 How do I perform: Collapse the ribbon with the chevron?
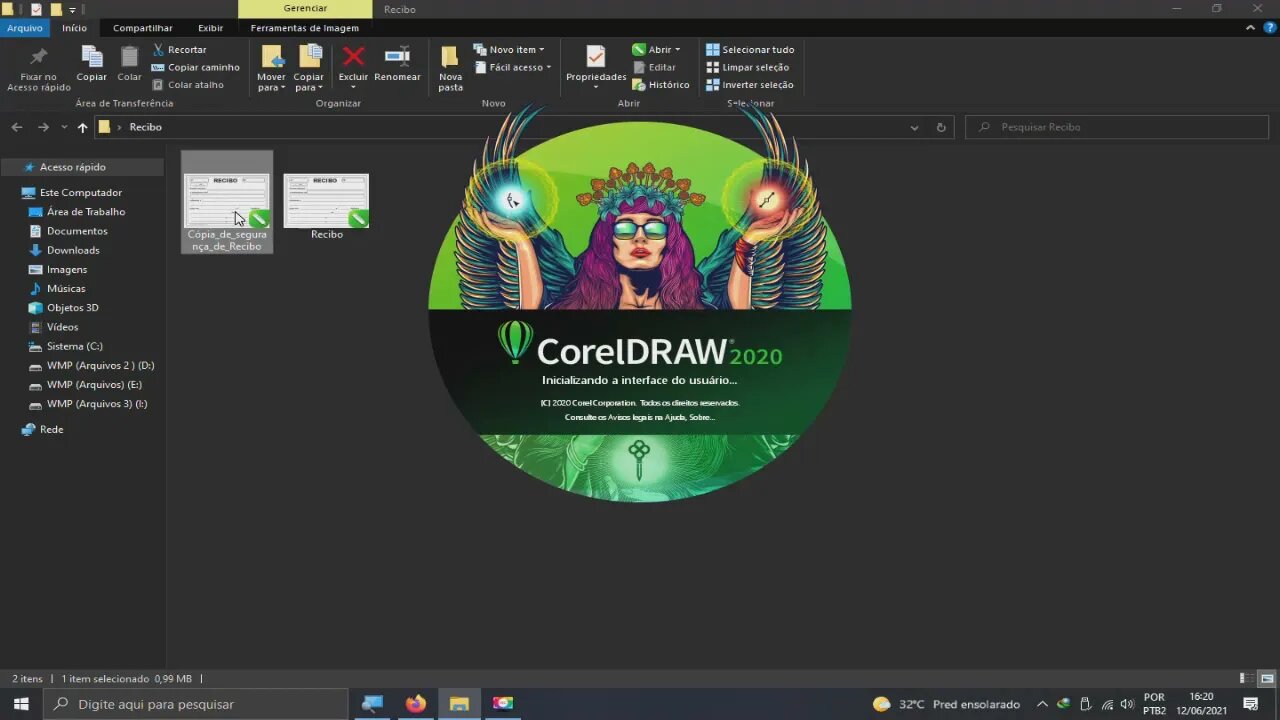(x=1251, y=28)
